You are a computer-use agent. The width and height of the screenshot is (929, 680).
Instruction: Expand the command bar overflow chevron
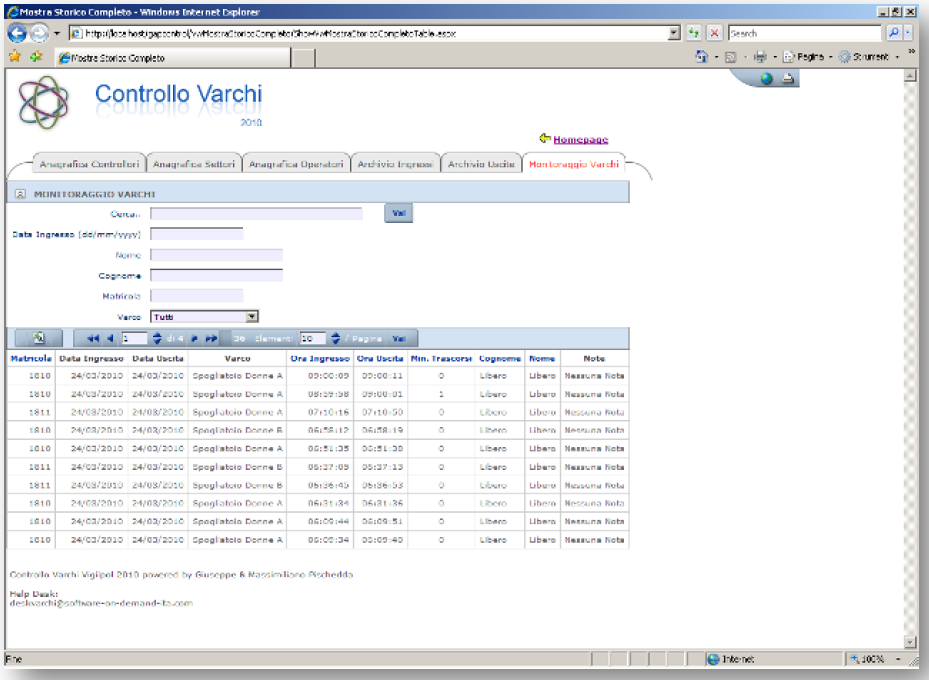(x=912, y=52)
